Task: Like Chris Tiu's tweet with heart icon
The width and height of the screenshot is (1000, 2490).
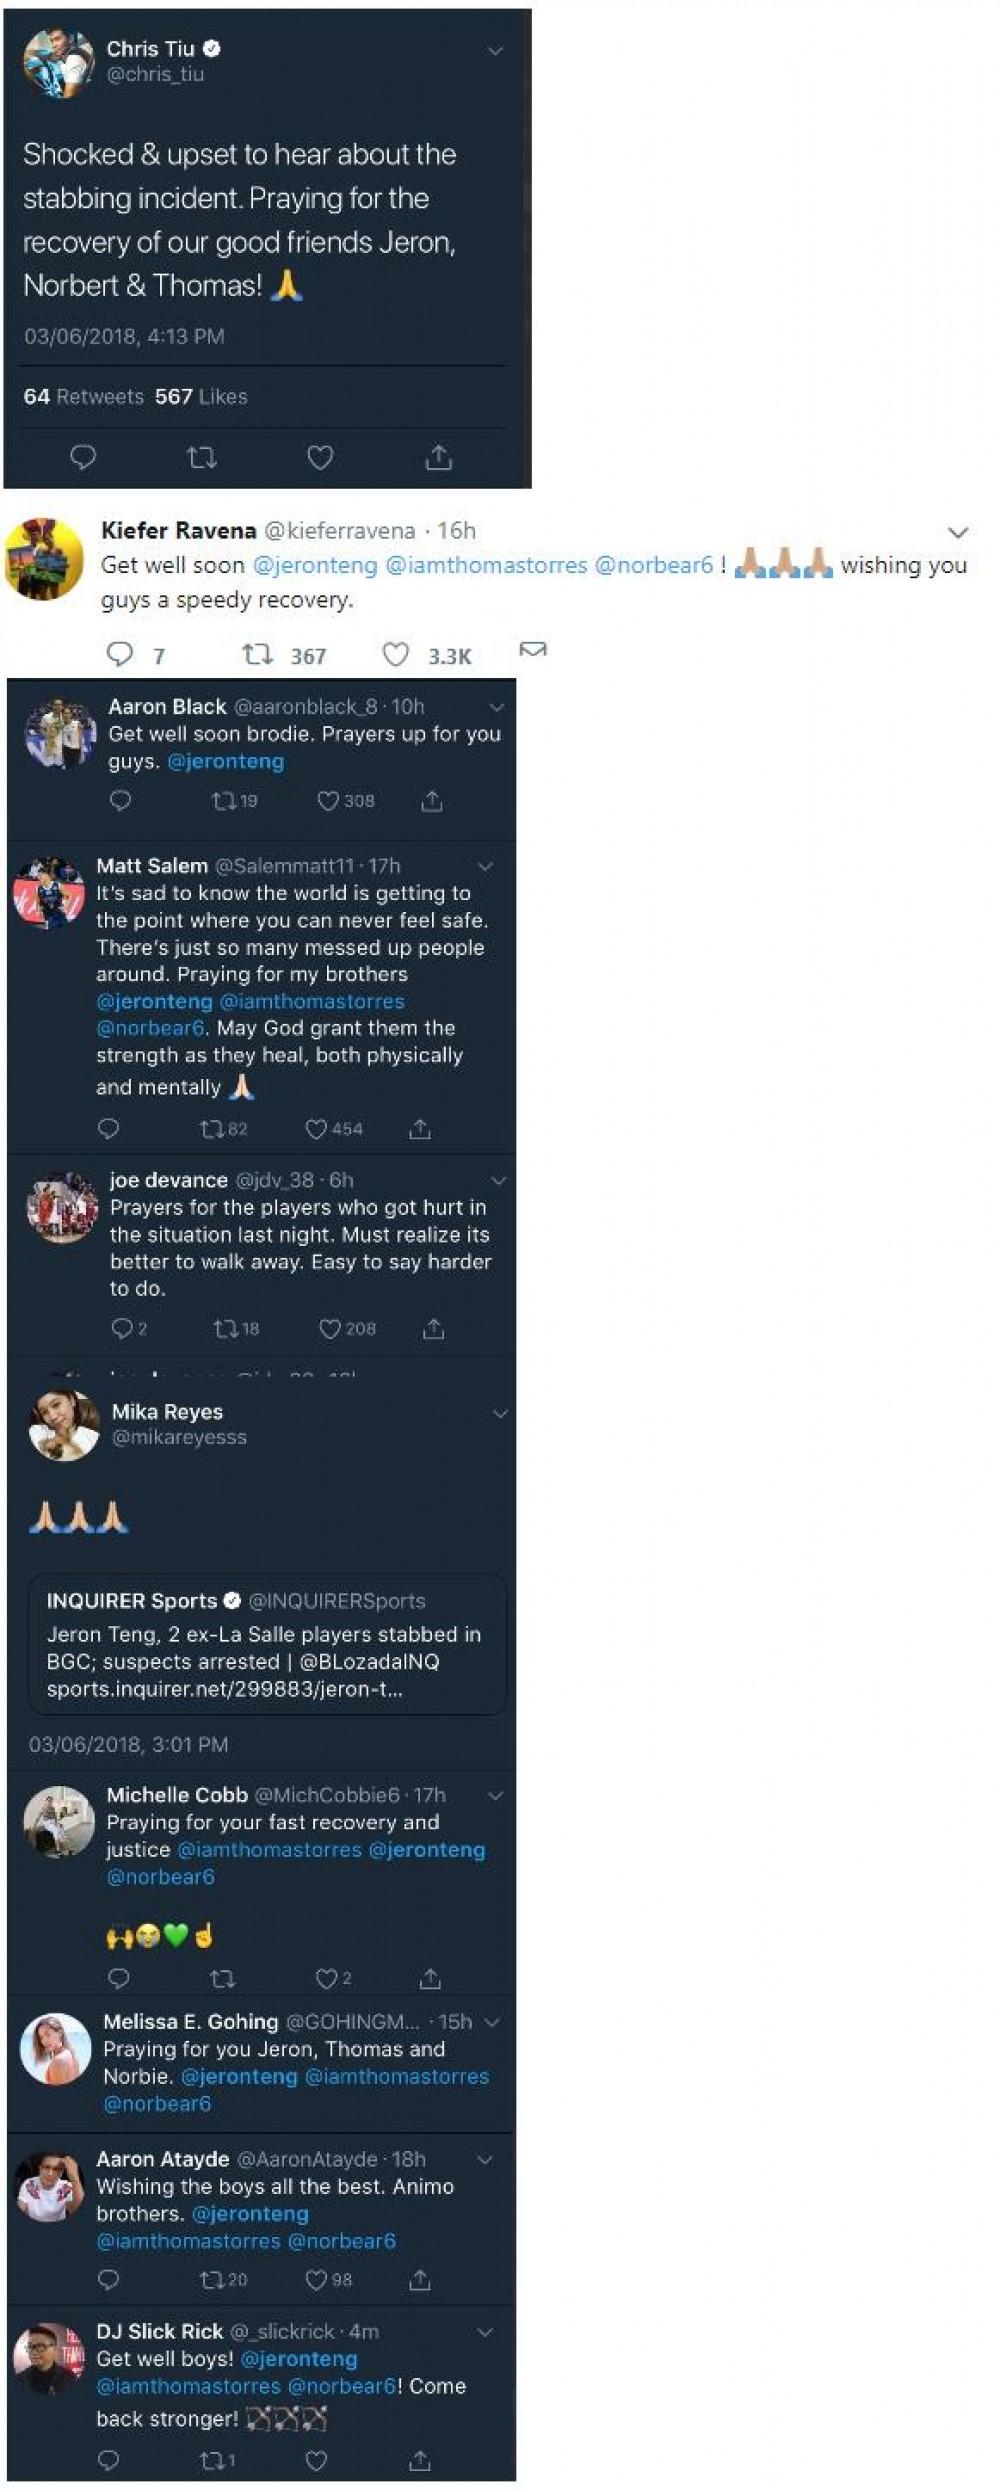Action: (320, 458)
